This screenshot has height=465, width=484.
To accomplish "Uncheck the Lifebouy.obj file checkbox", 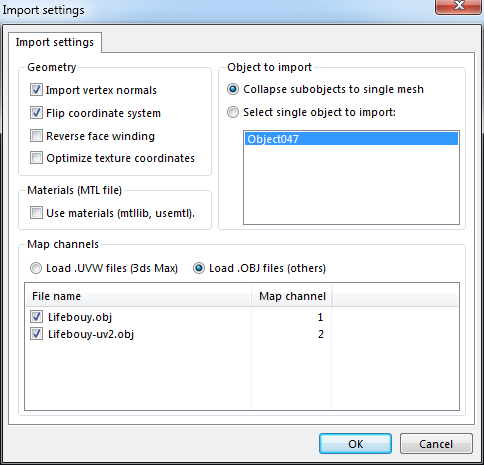I will tap(36, 317).
